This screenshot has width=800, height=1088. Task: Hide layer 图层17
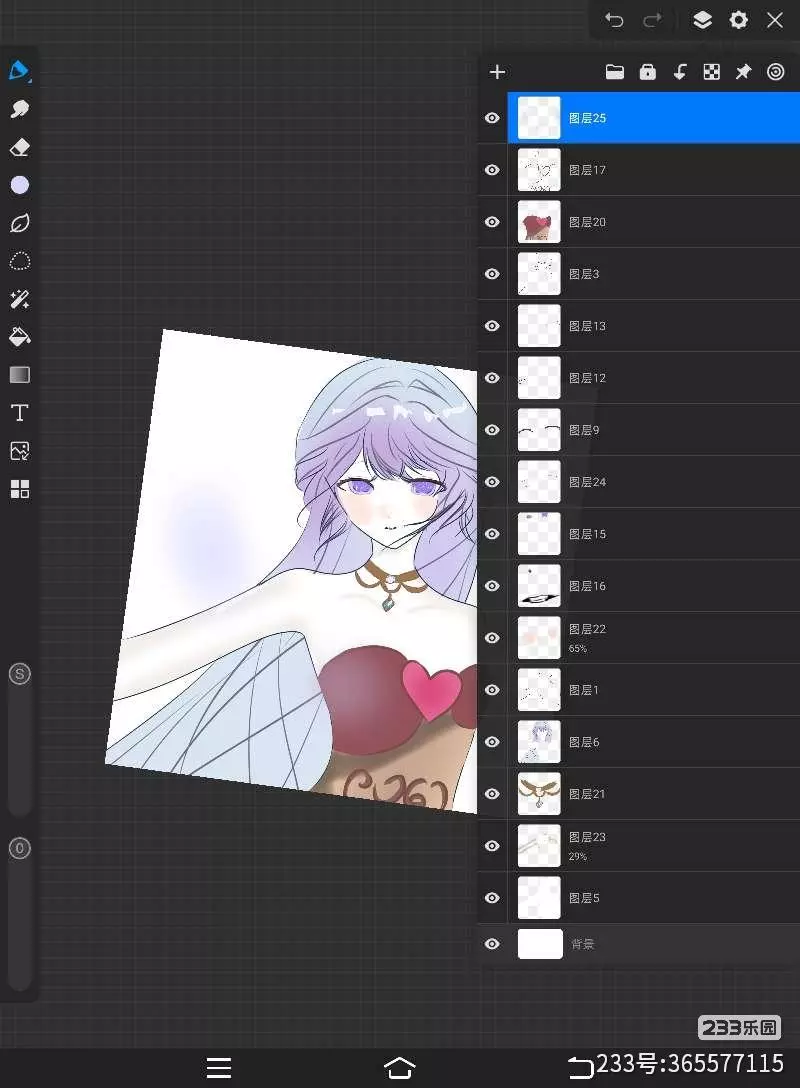492,170
